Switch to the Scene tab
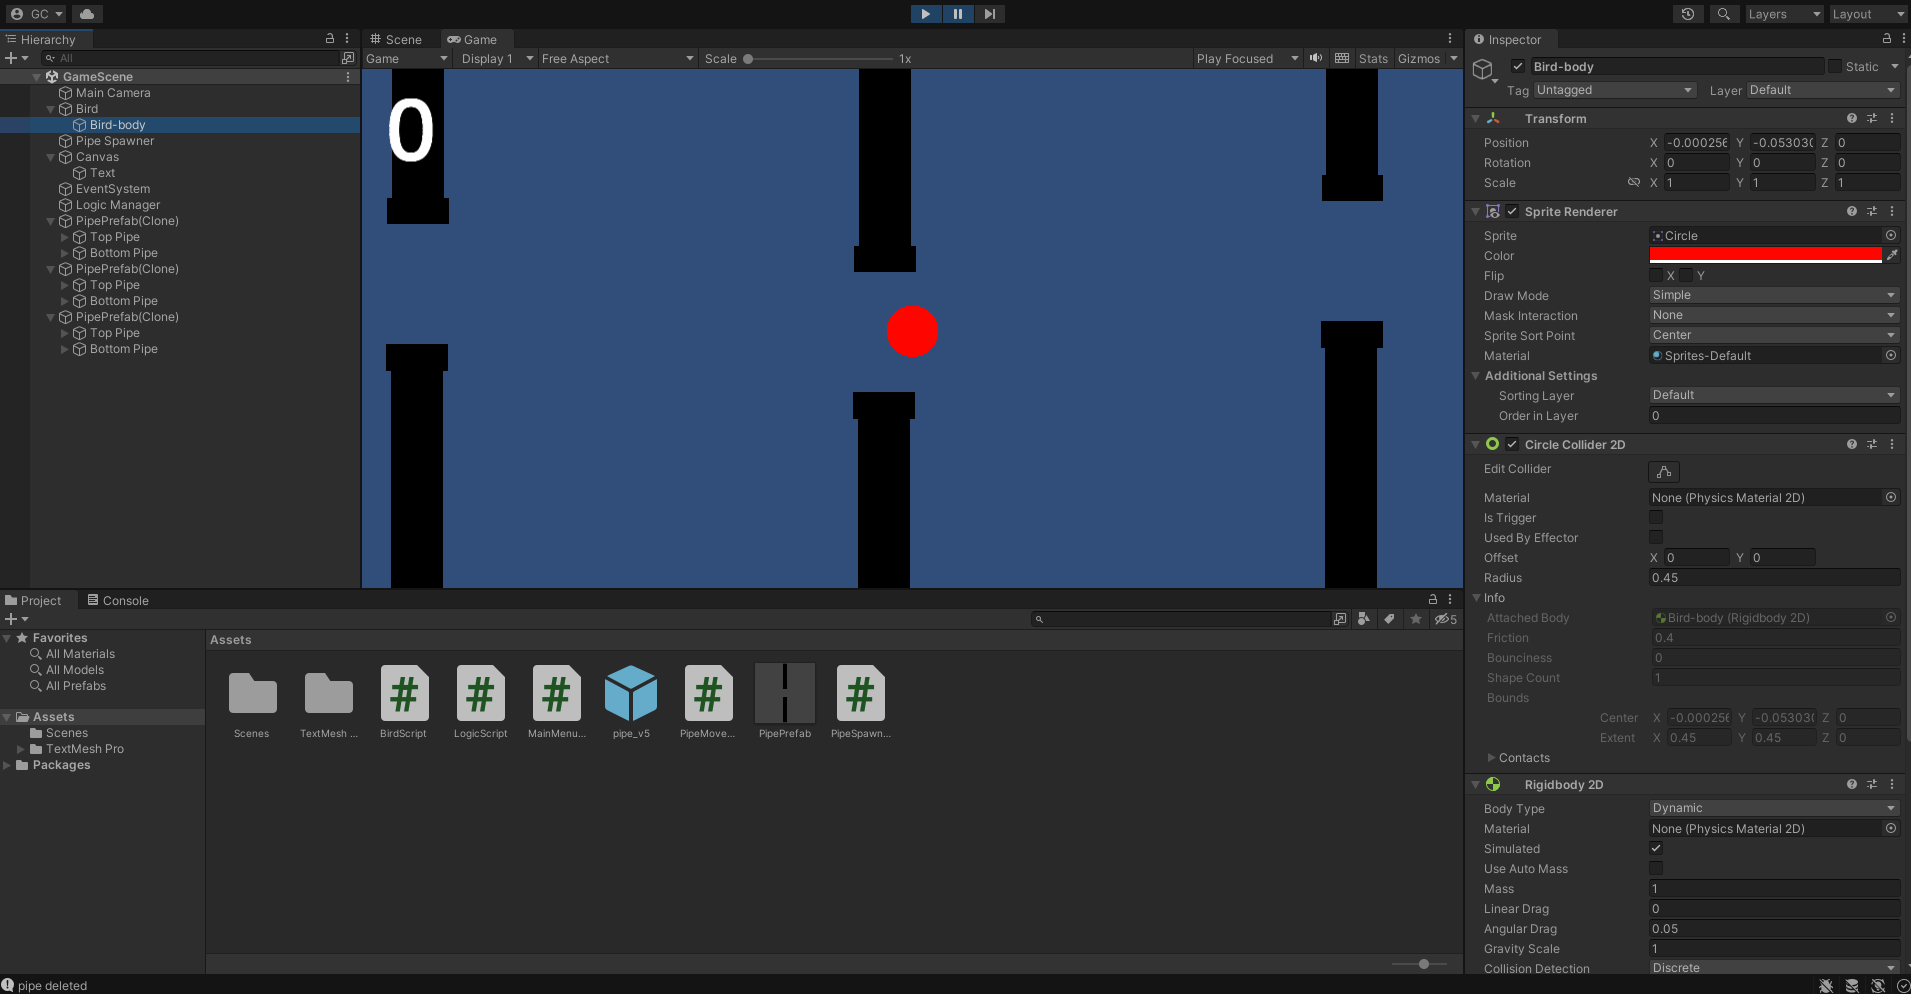1911x994 pixels. (397, 39)
